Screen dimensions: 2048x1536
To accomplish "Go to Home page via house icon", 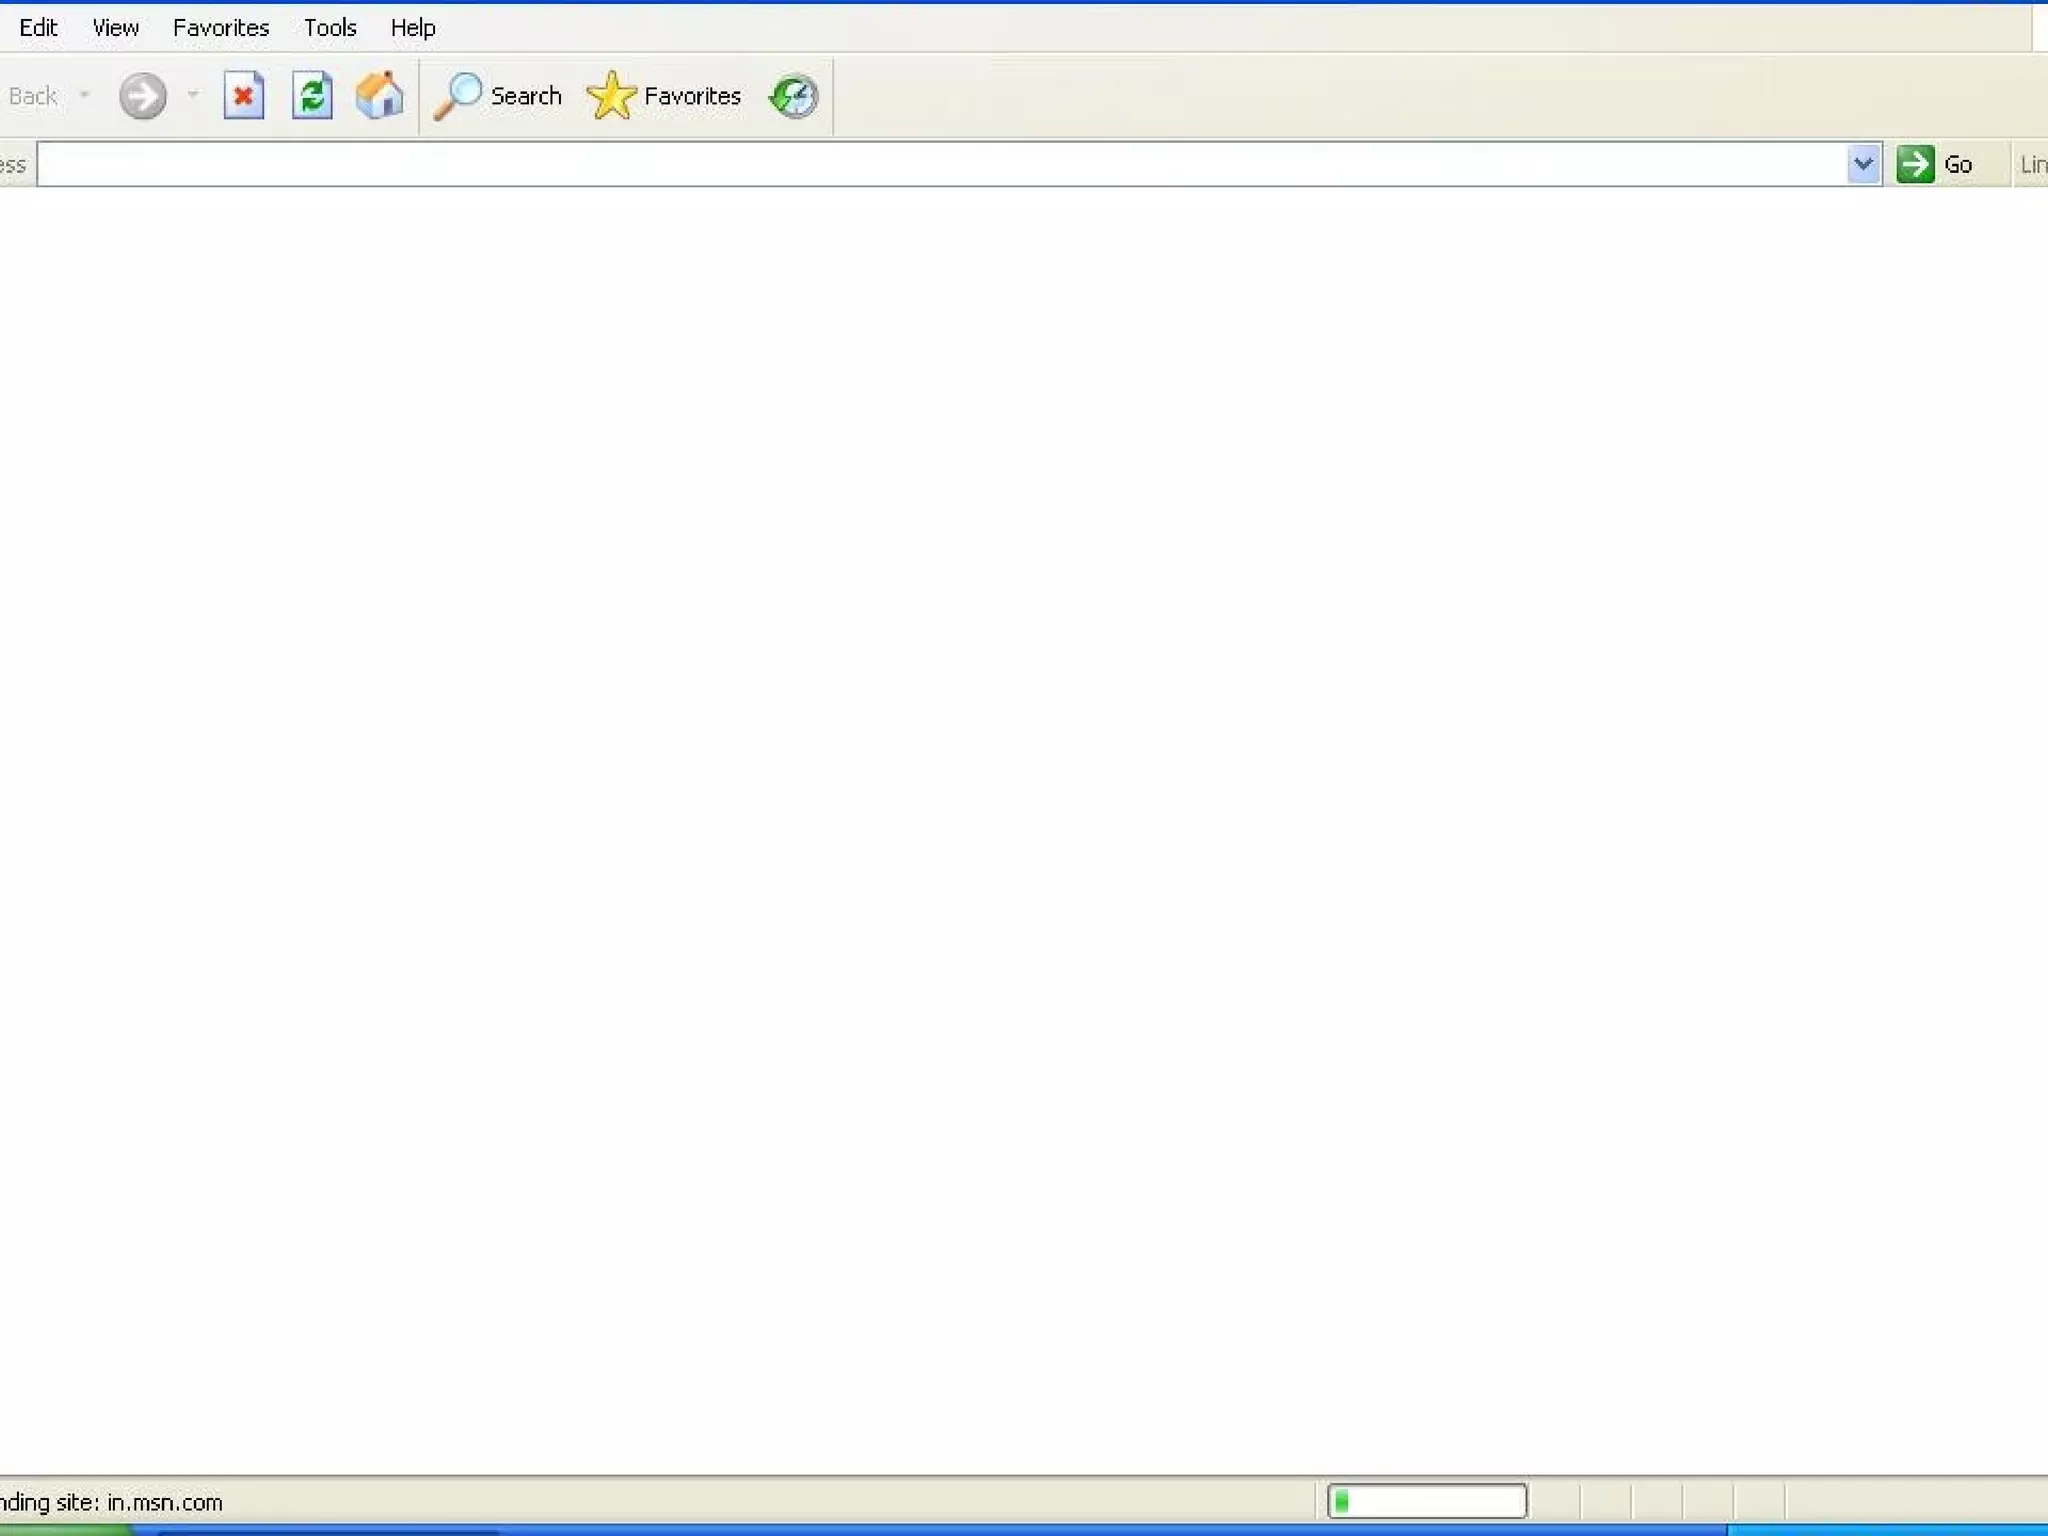I will click(x=380, y=96).
